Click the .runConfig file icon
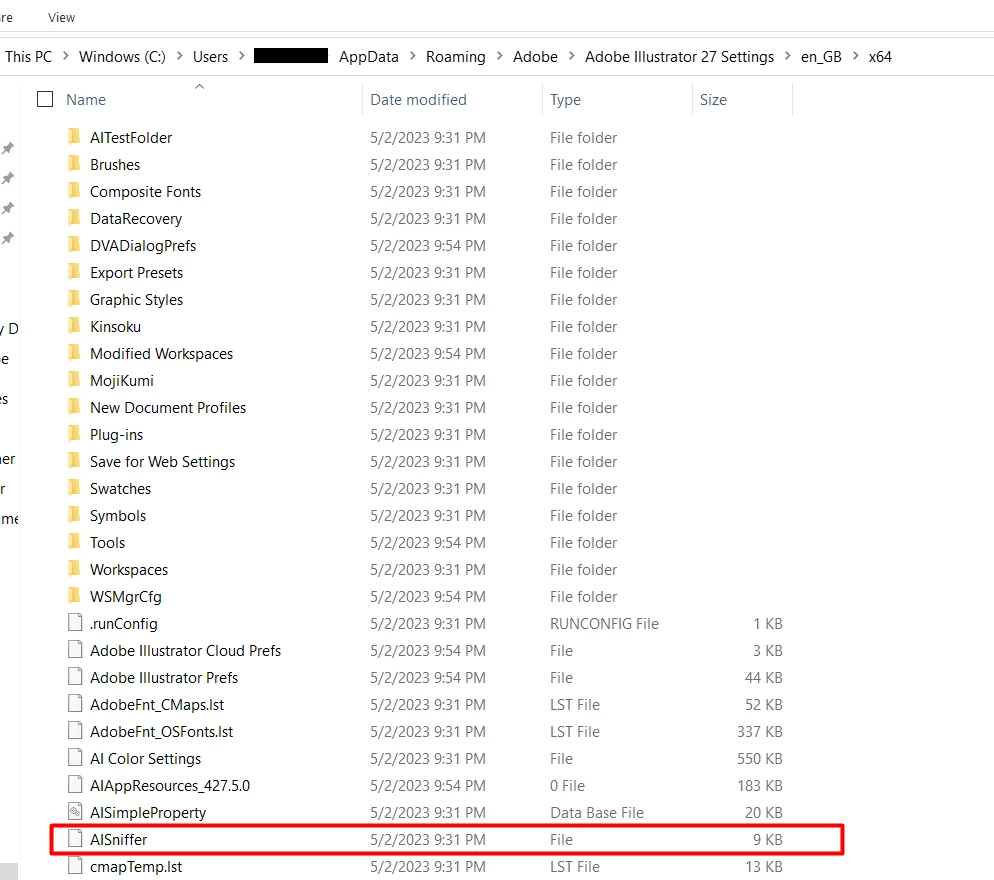The height and width of the screenshot is (880, 994). (75, 623)
